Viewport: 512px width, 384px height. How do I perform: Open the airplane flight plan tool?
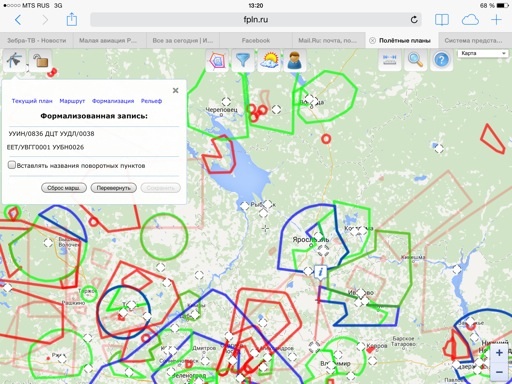[15, 60]
